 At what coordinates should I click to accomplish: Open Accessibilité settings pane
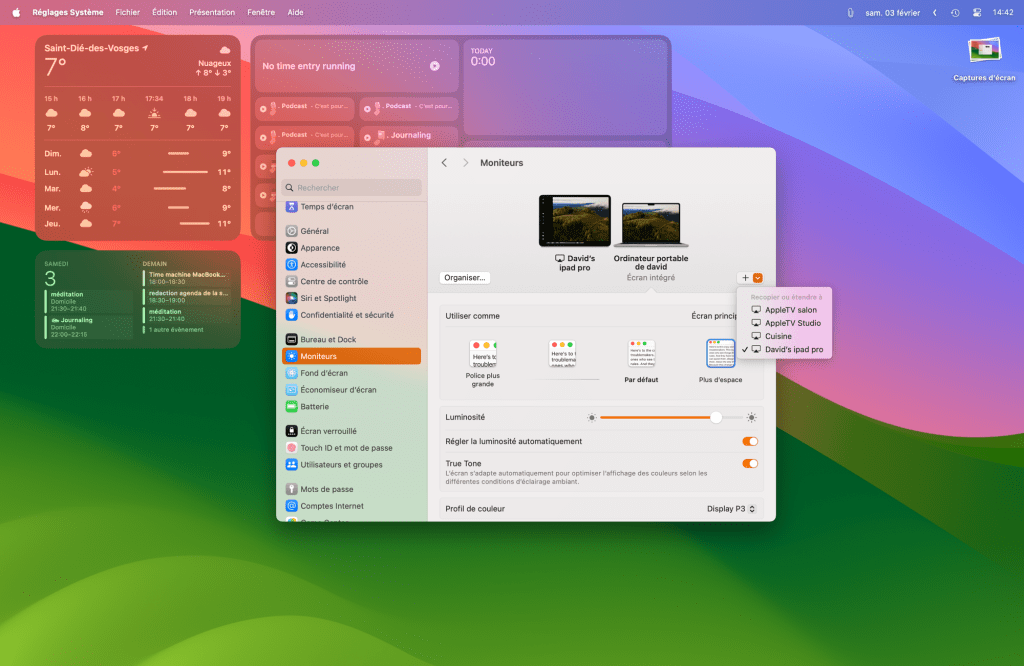(323, 265)
